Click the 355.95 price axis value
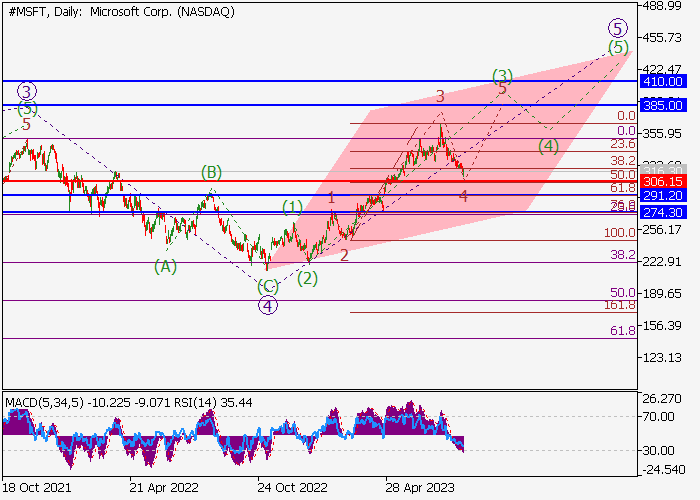Screen dimensions: 700x500 pos(662,134)
